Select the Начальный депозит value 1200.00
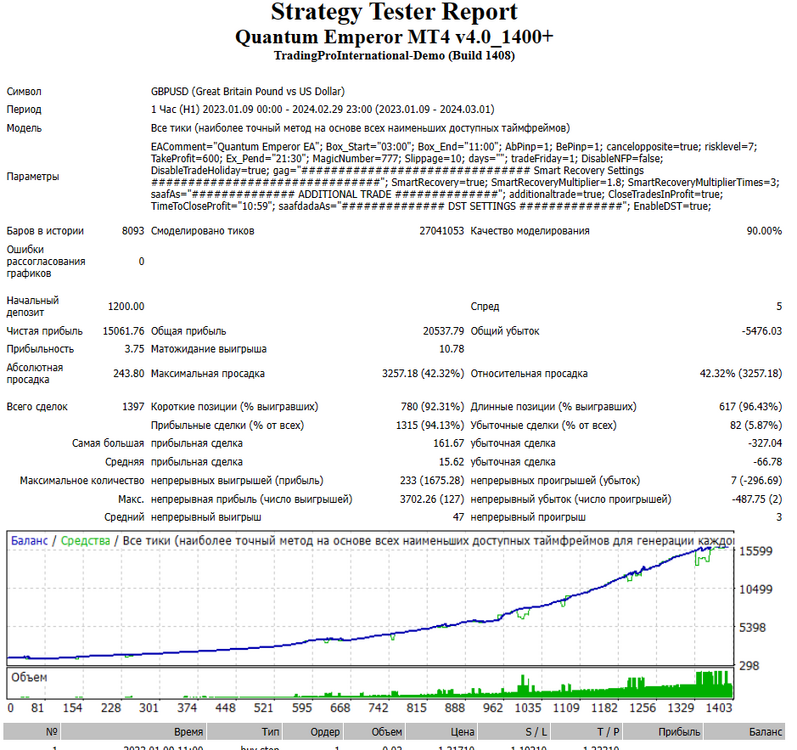The height and width of the screenshot is (750, 797). [x=126, y=306]
